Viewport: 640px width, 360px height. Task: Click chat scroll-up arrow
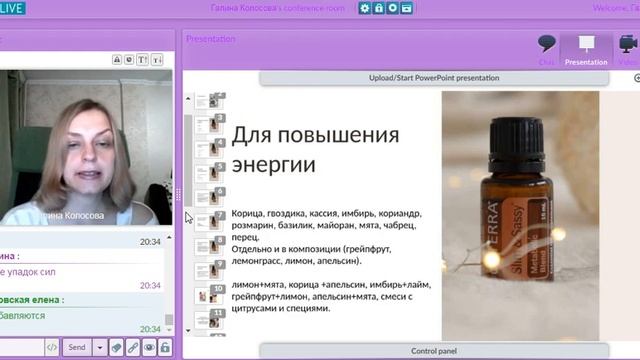169,237
